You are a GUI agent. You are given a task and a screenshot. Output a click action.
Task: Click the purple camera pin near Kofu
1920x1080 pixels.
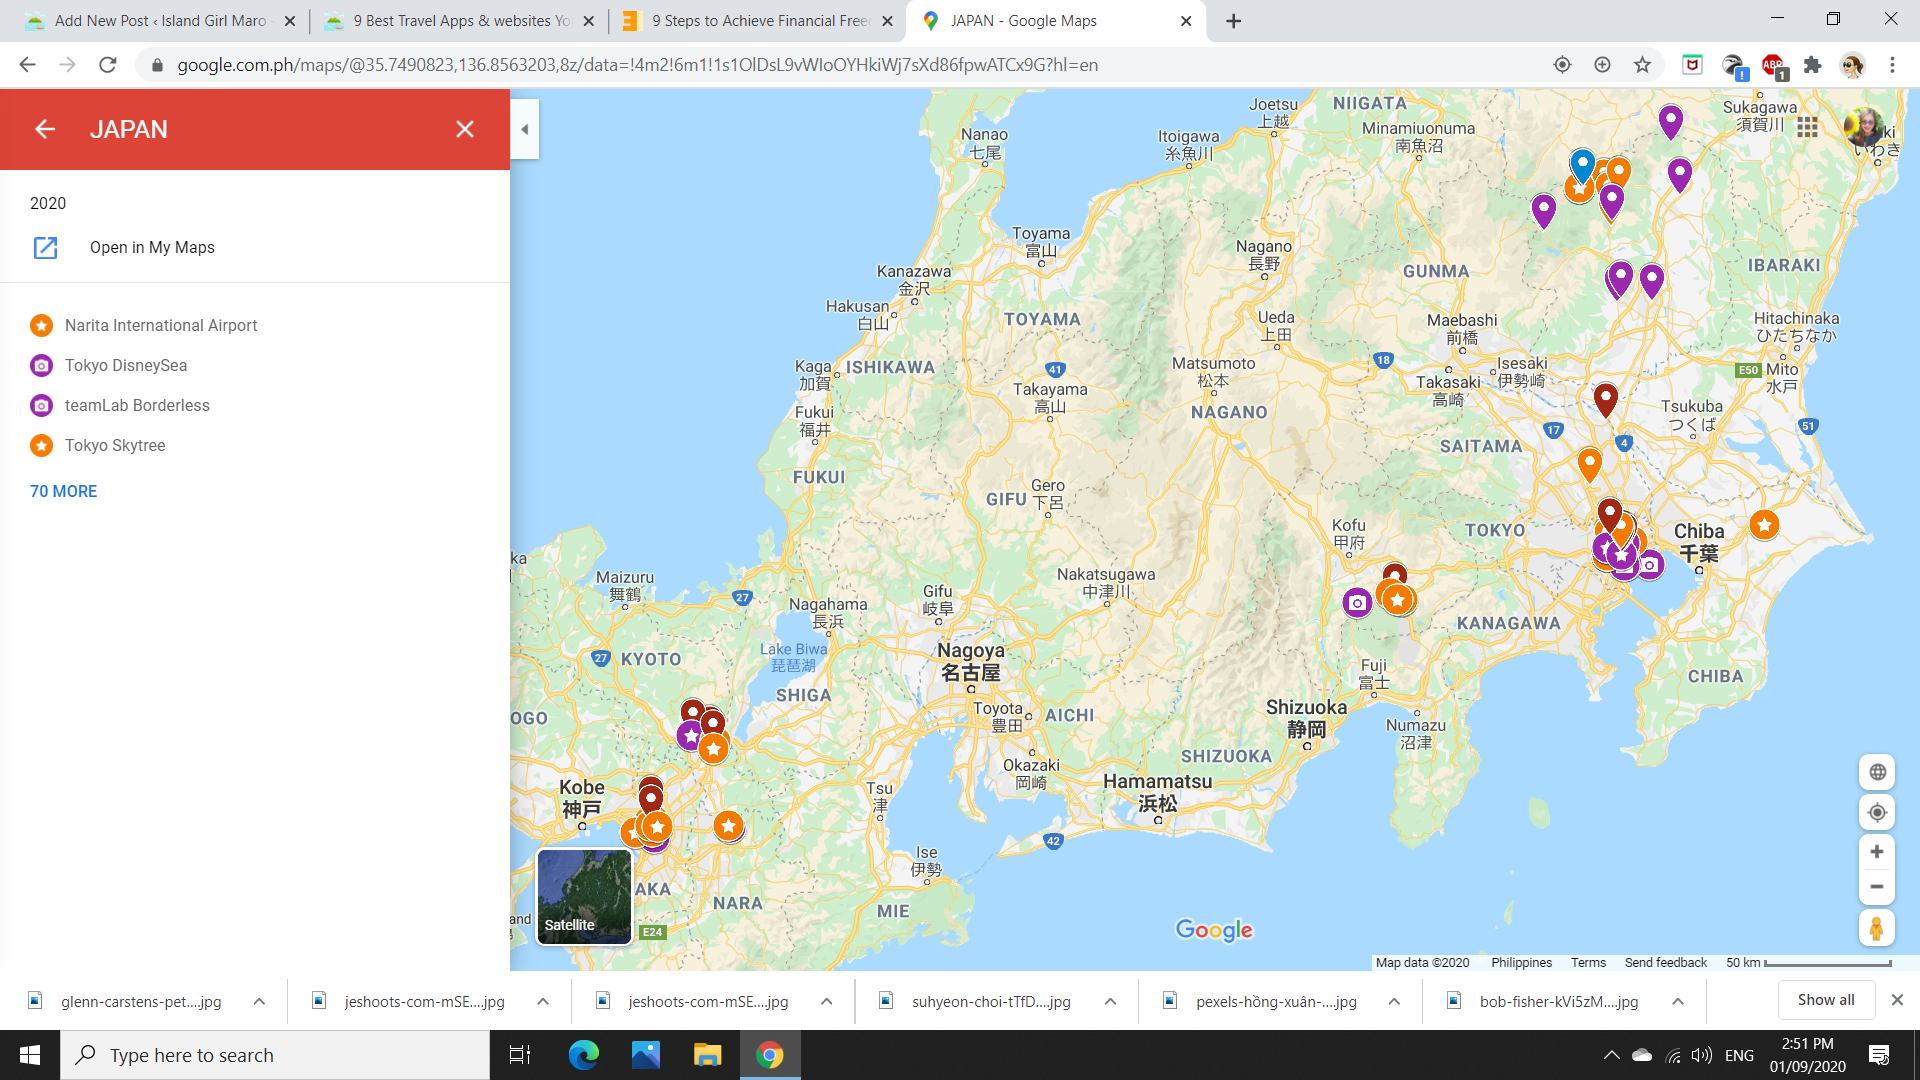[x=1357, y=603]
